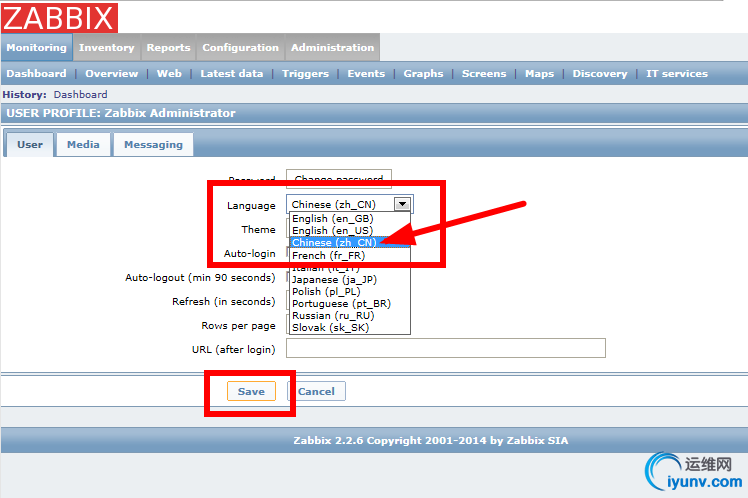Click the Change password button
This screenshot has height=498, width=748.
(x=339, y=178)
